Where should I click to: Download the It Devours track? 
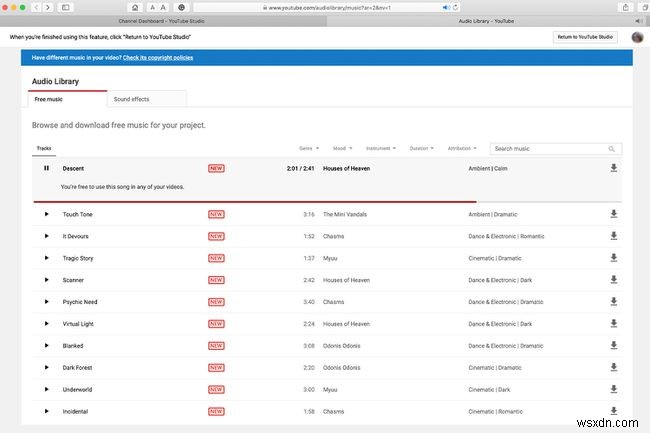(614, 236)
